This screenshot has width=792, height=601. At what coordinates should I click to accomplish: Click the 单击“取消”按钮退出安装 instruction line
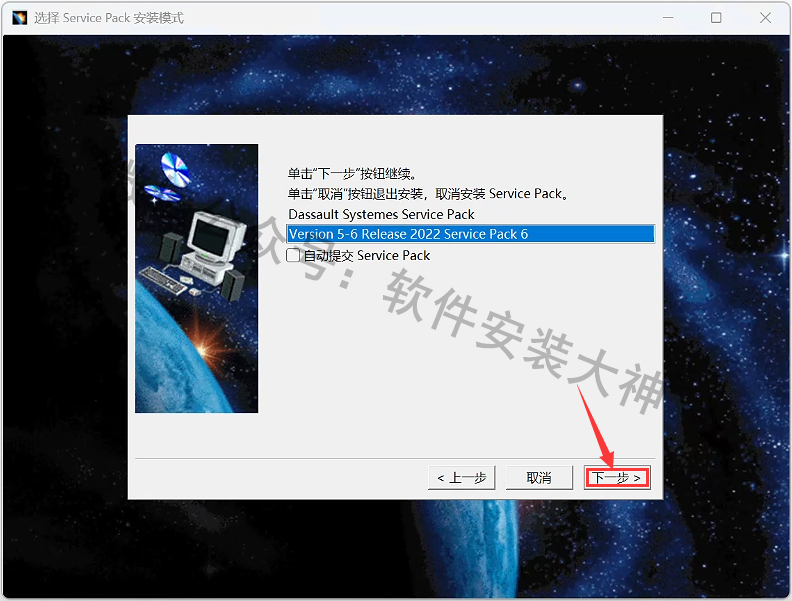coord(428,193)
